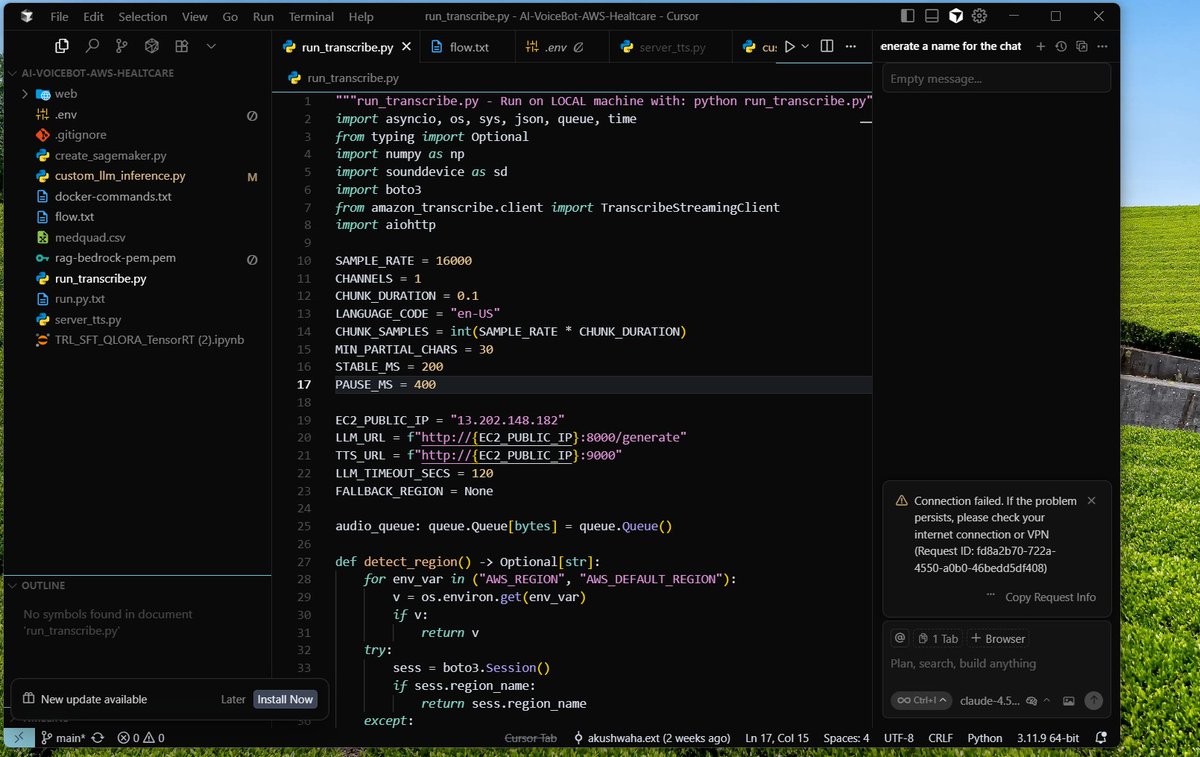
Task: Open the chat icon left of the chat panel ellipsis
Action: pyautogui.click(x=1081, y=46)
